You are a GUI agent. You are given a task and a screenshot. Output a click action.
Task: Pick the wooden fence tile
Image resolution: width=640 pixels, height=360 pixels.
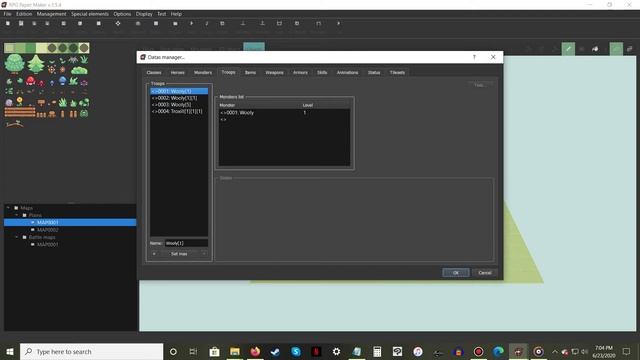tap(20, 112)
